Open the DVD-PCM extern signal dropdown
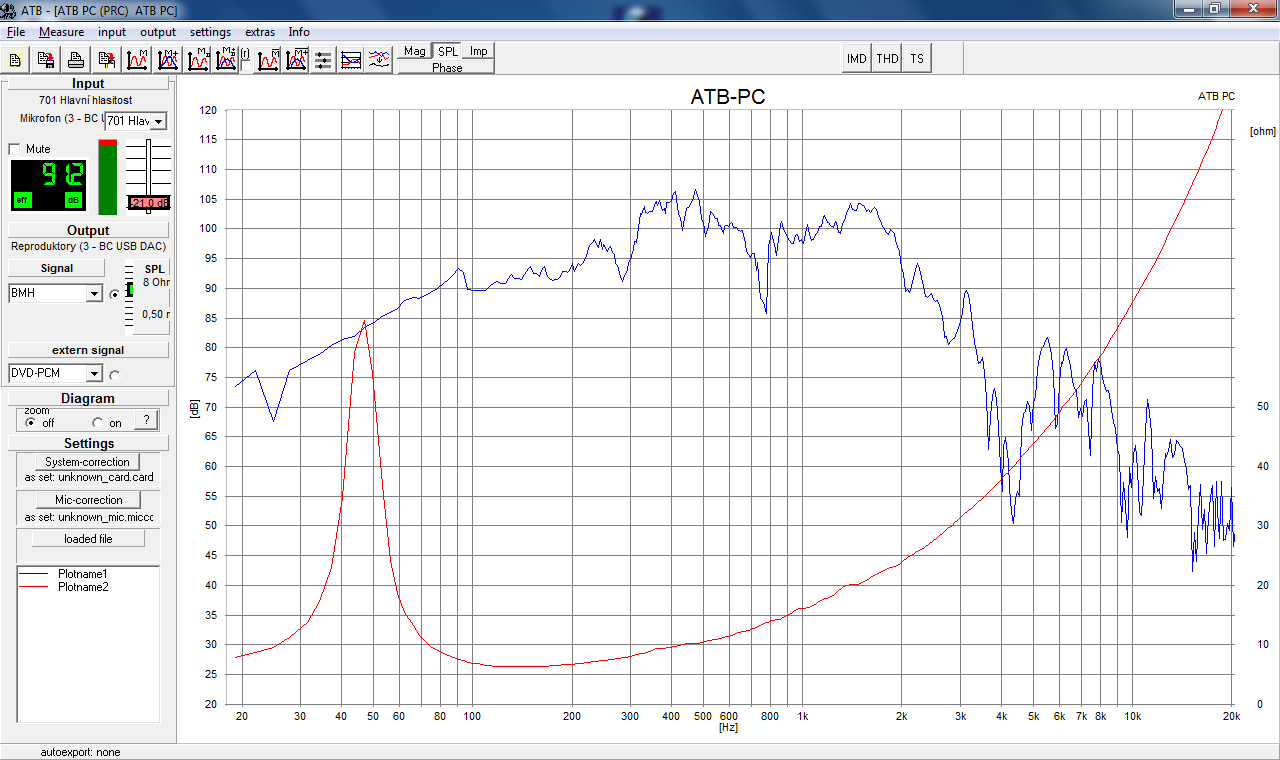Viewport: 1280px width, 760px height. [94, 374]
